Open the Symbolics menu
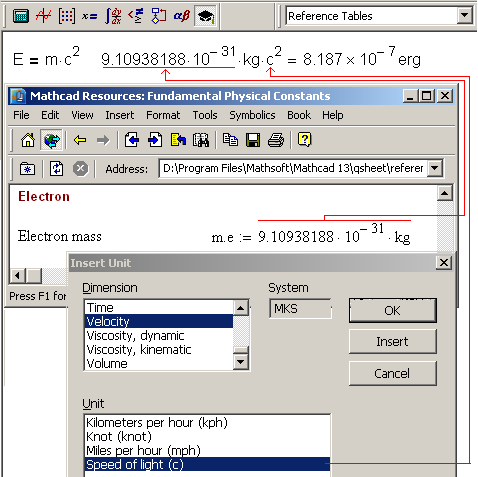The width and height of the screenshot is (478, 477). point(252,115)
